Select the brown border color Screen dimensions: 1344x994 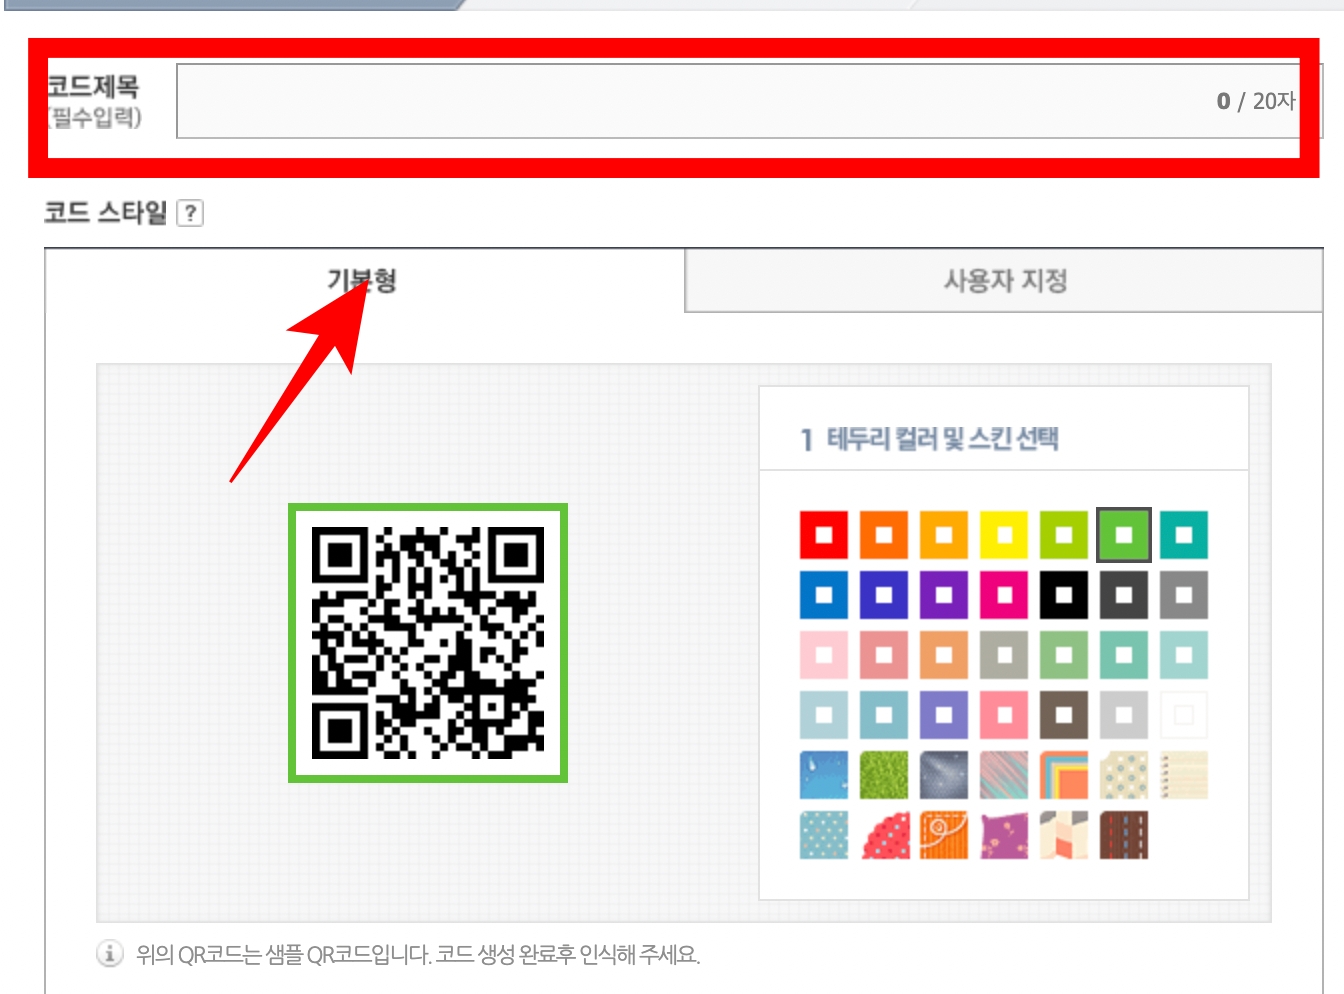point(1064,715)
